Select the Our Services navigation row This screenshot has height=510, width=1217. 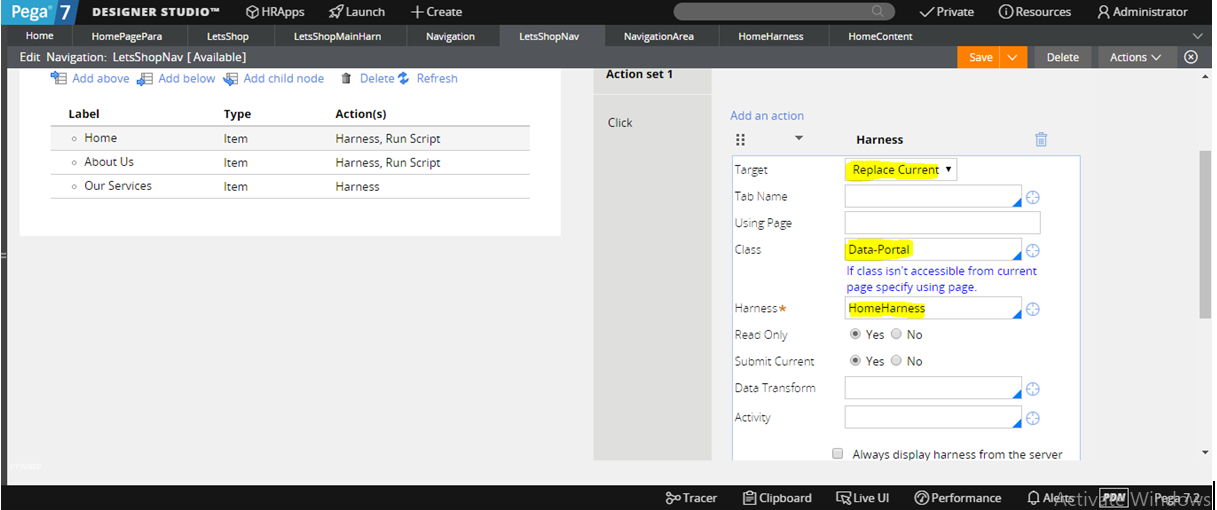coord(290,186)
